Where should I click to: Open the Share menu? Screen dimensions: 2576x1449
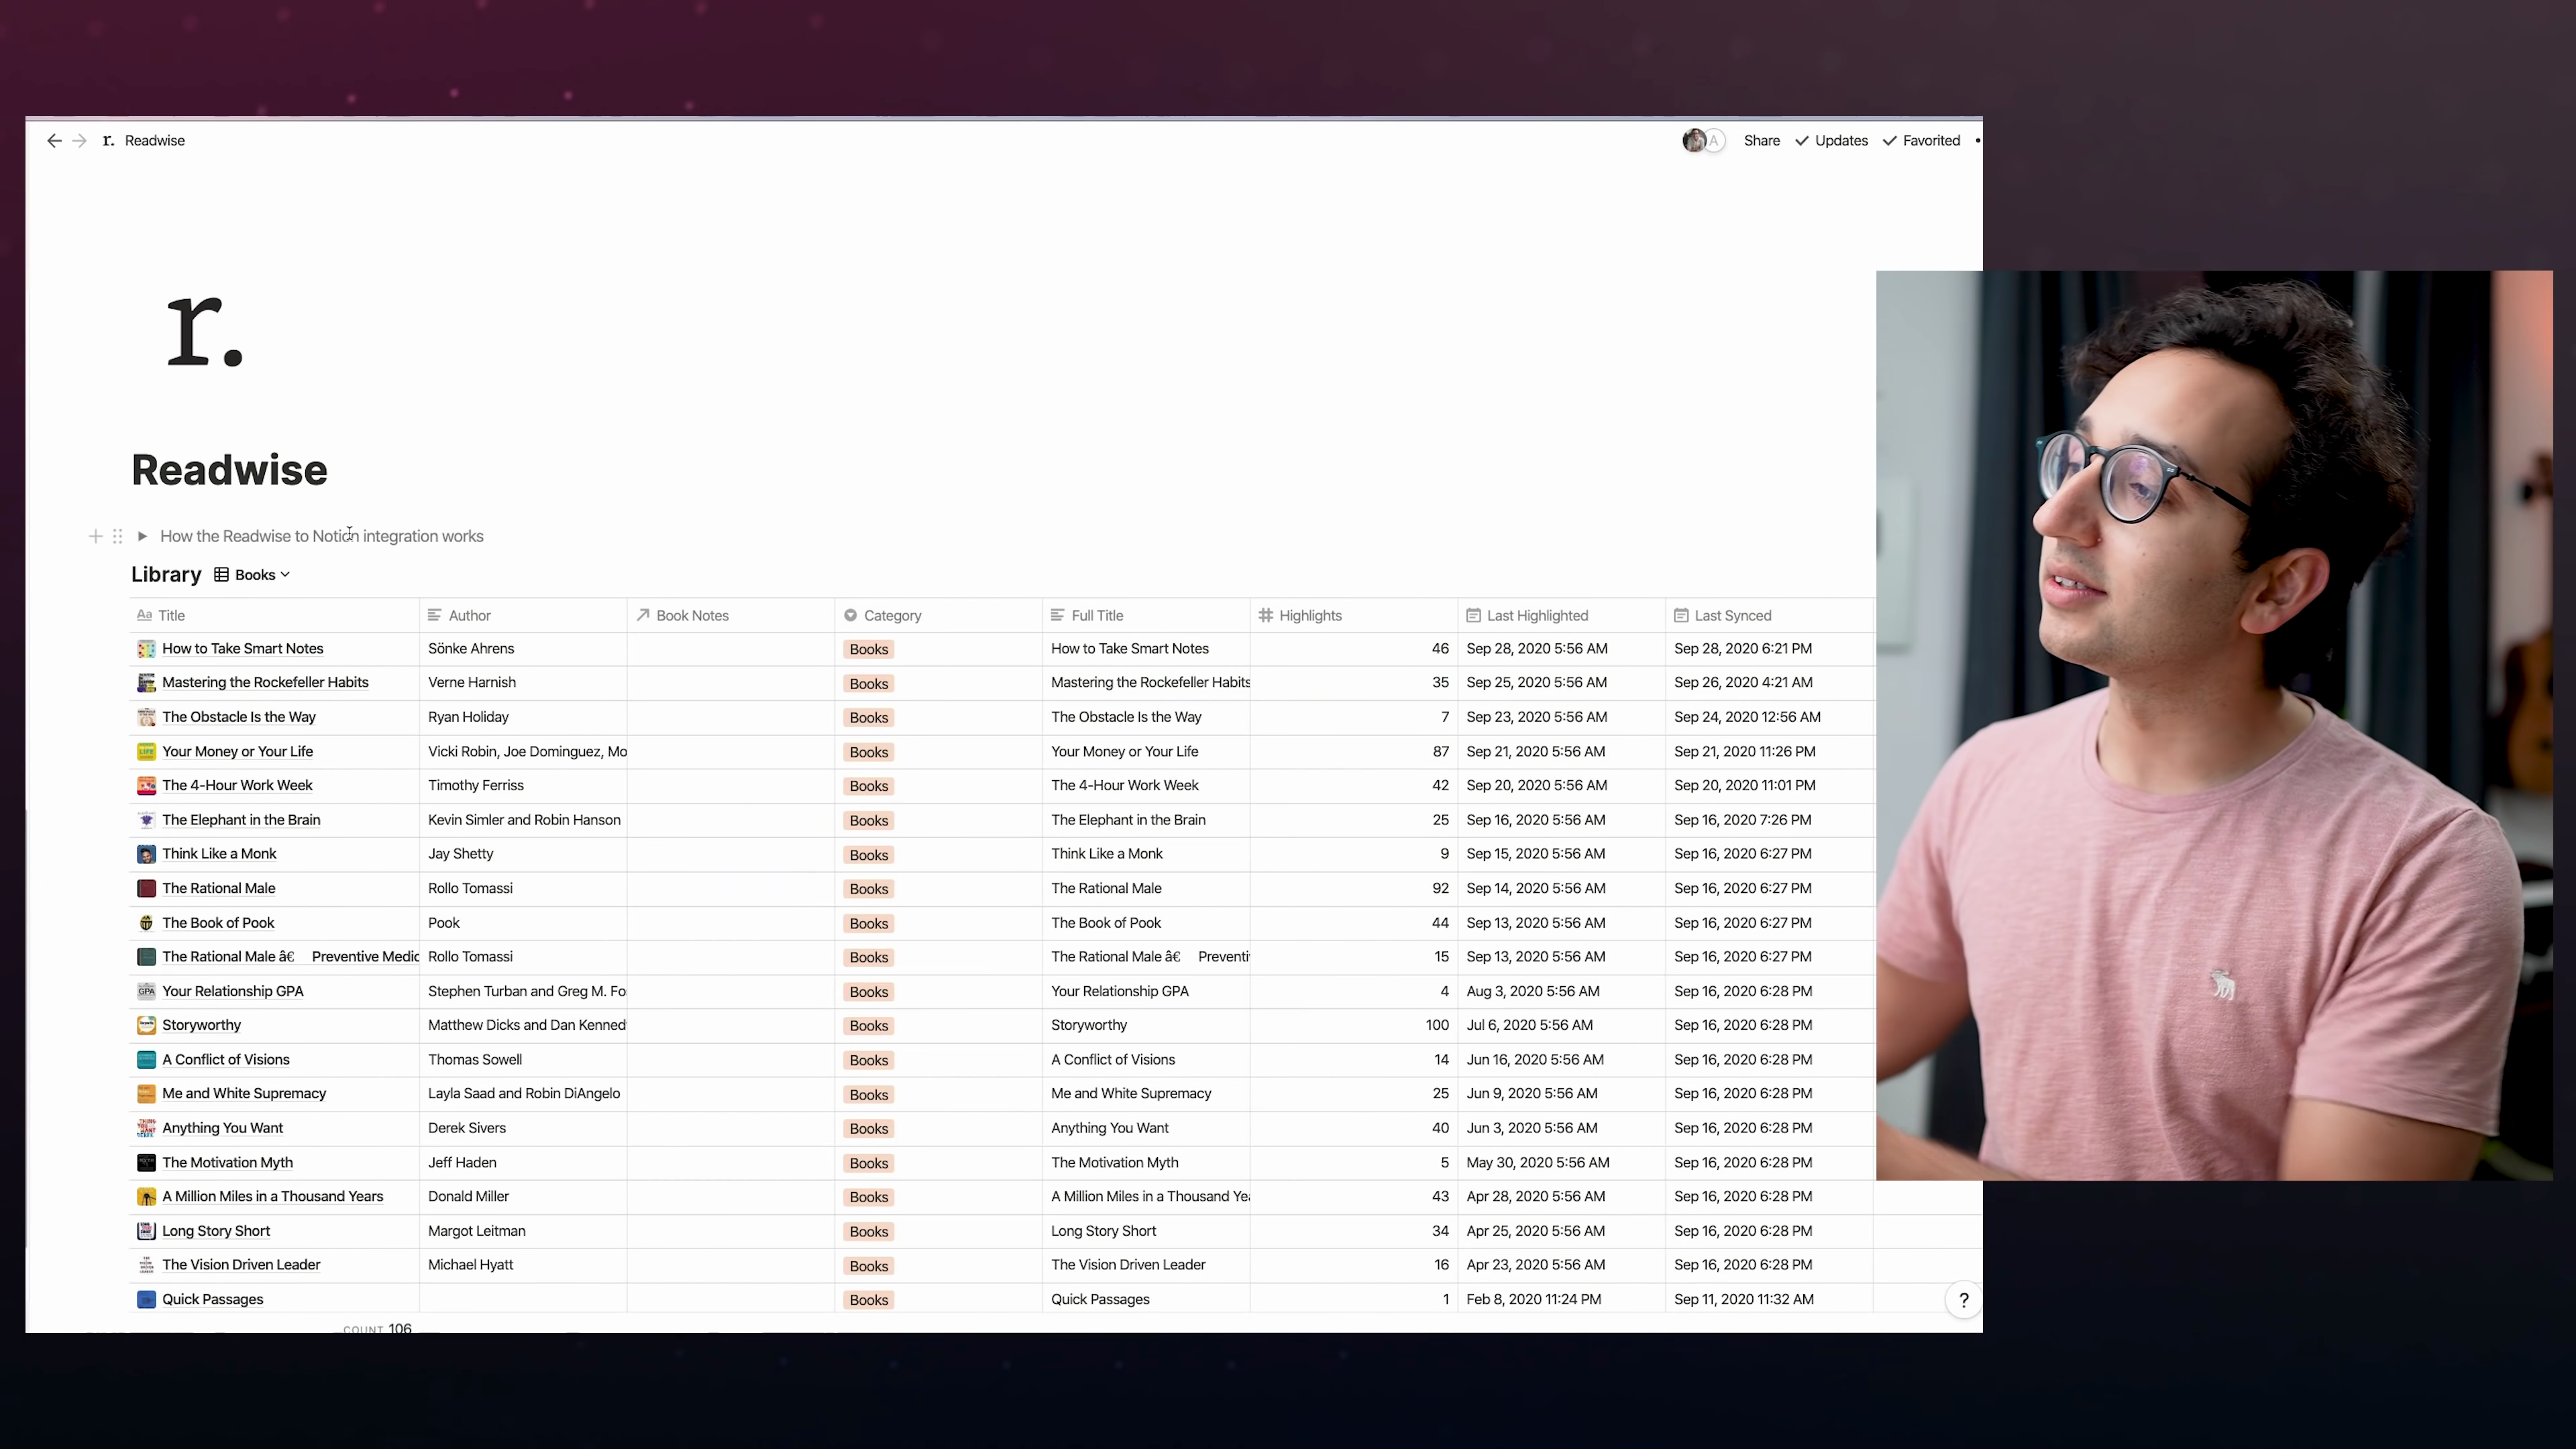coord(1761,141)
